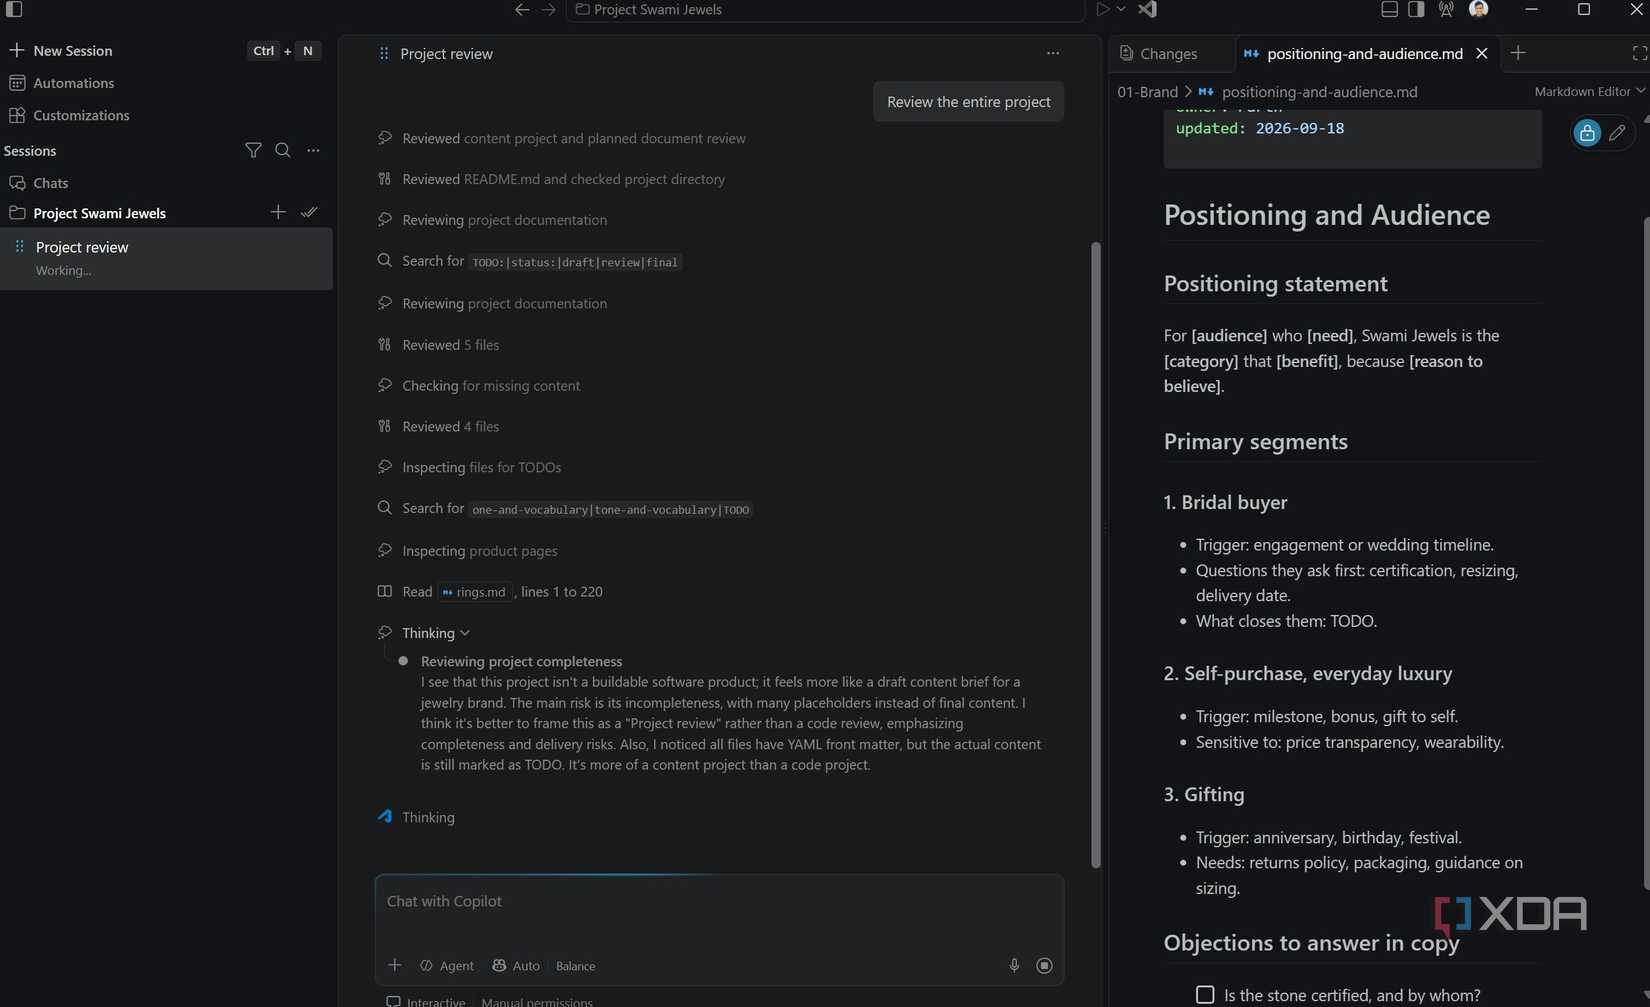Image resolution: width=1650 pixels, height=1007 pixels.
Task: Edit the document with the pencil icon
Action: (1617, 132)
